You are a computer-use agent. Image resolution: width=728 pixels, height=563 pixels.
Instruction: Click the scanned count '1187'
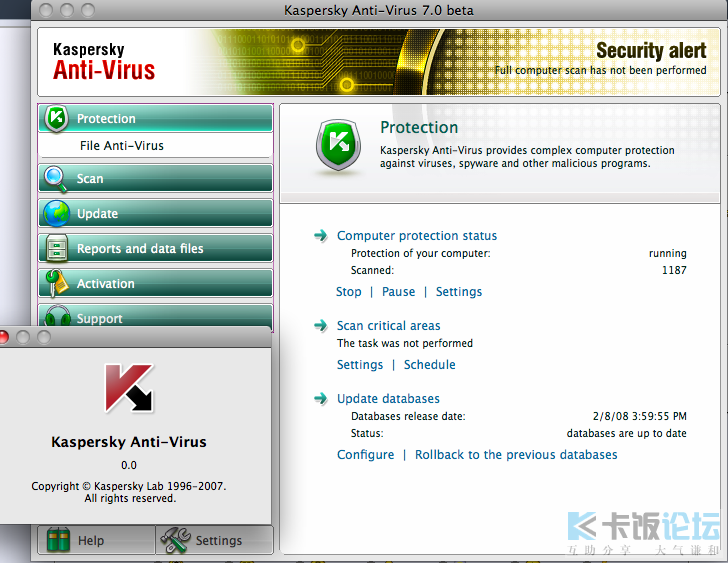pos(674,270)
